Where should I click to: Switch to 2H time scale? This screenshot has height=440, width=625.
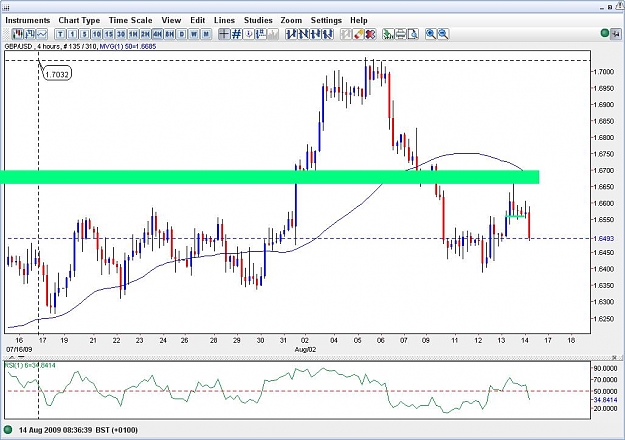[145, 34]
